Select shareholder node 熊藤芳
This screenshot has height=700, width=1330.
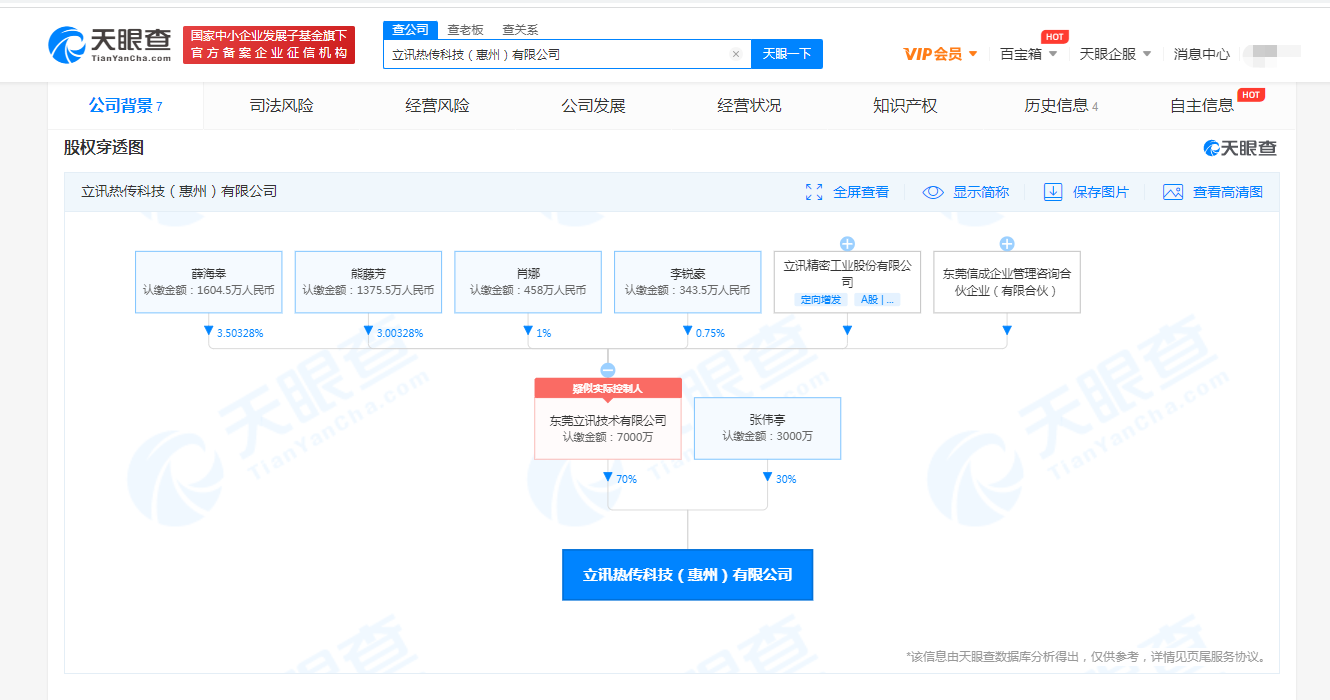pos(368,282)
